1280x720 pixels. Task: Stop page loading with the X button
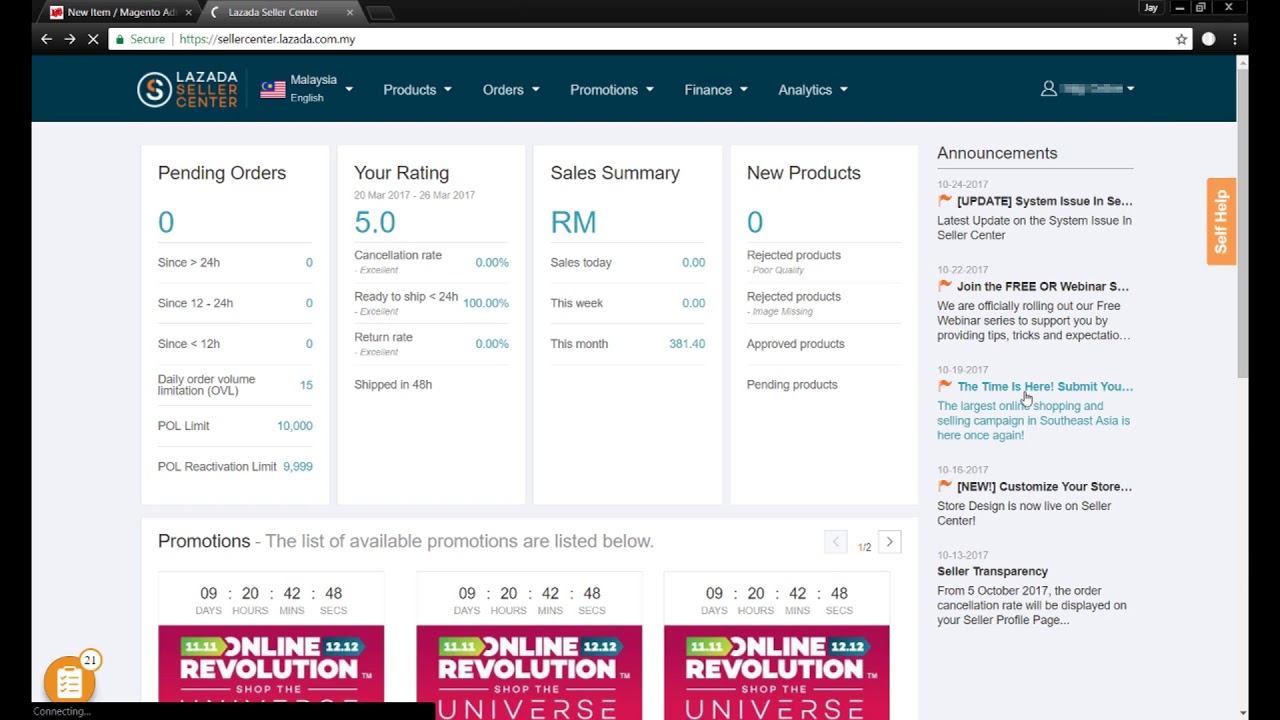94,39
